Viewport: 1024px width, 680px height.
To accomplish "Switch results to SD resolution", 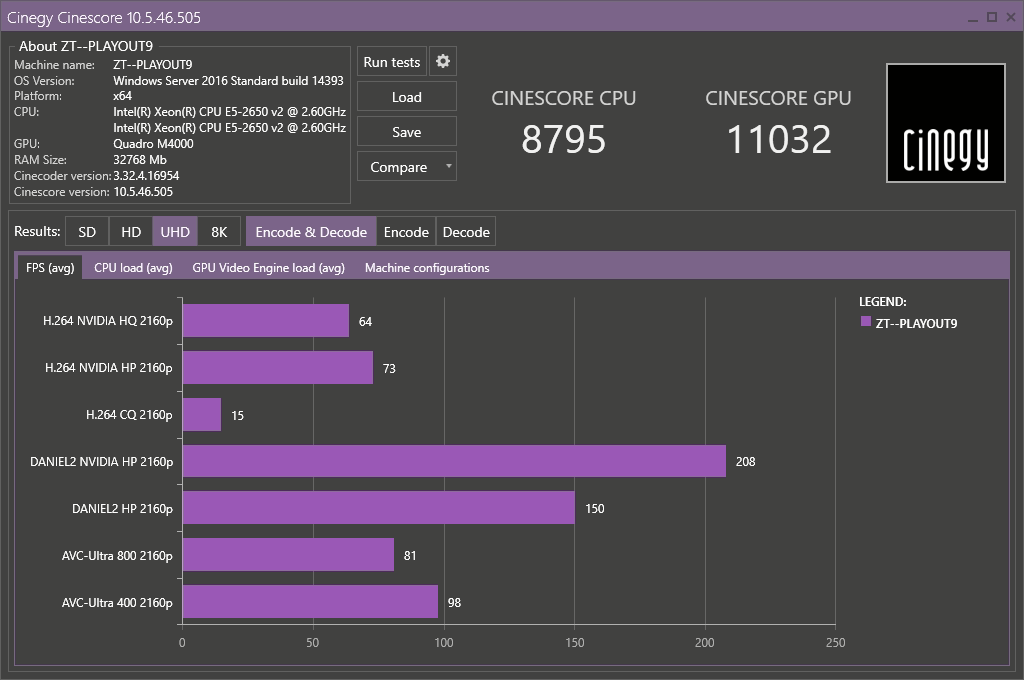I will click(87, 232).
